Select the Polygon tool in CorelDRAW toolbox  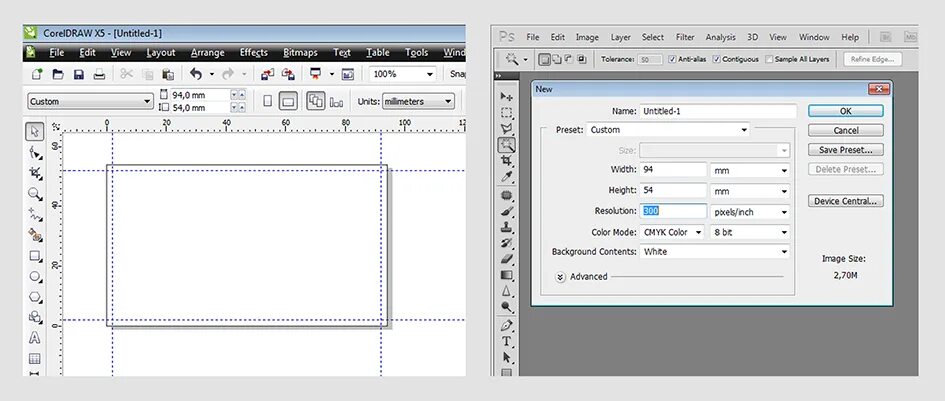[x=35, y=297]
